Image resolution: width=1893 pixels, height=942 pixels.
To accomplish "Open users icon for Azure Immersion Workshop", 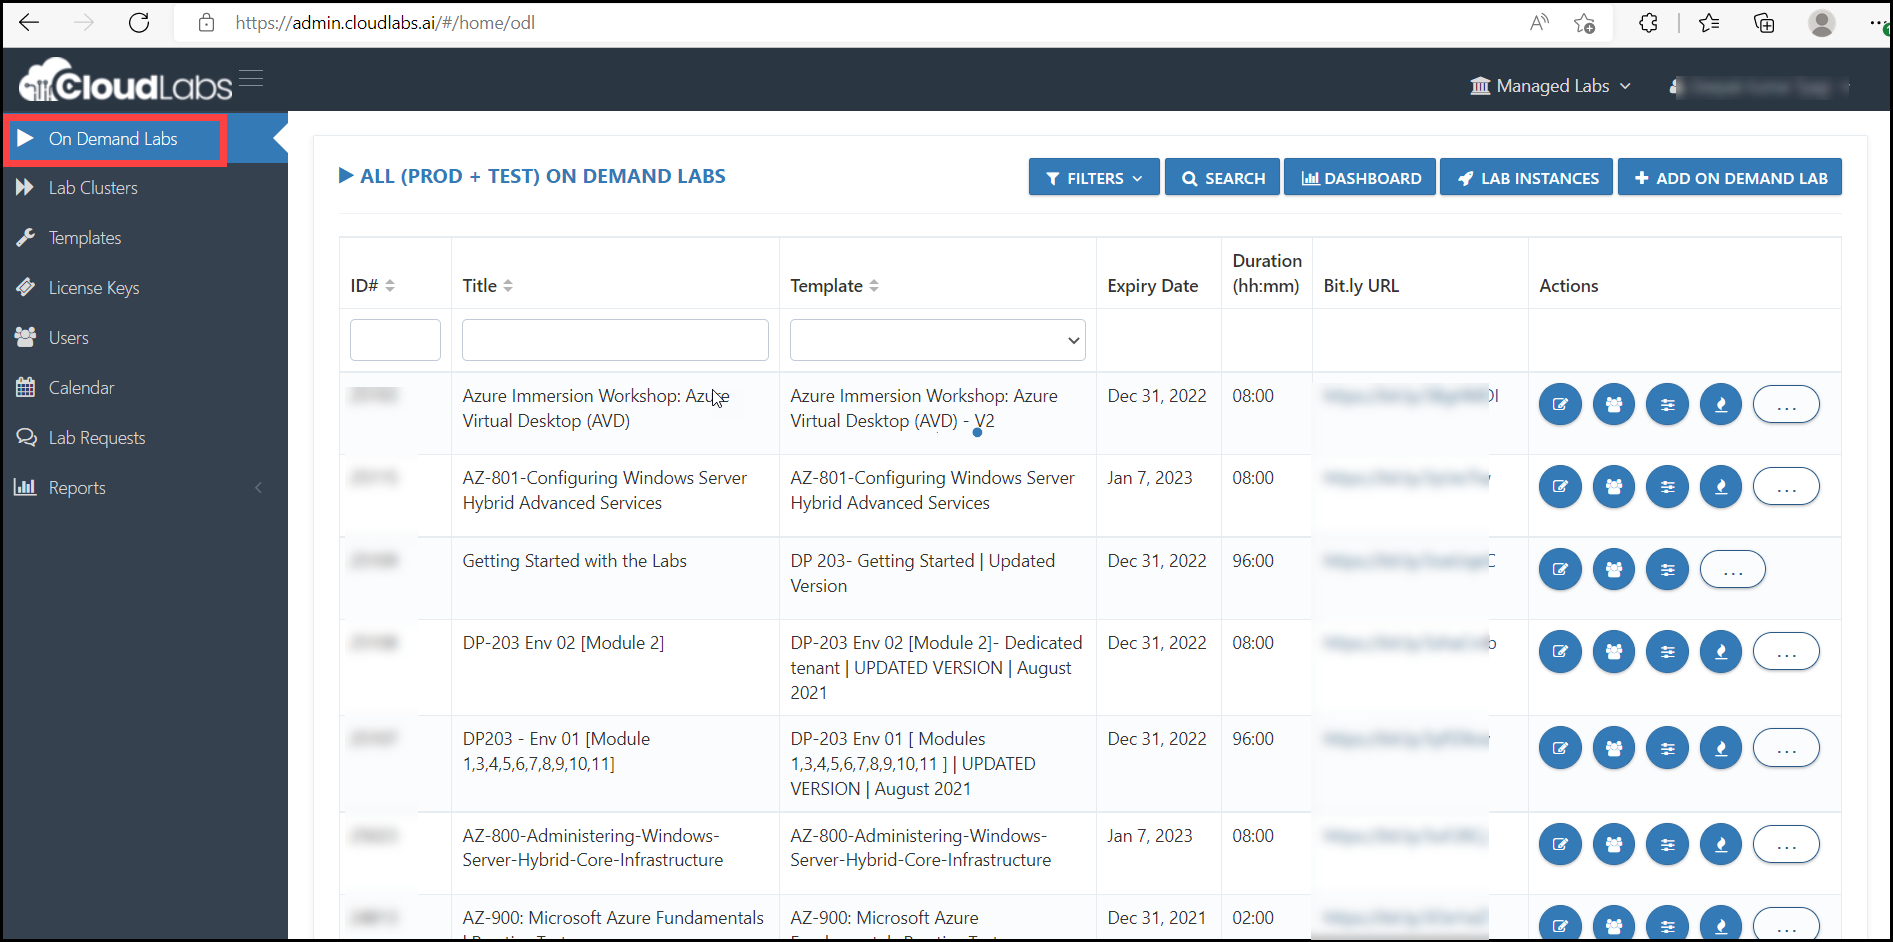I will pyautogui.click(x=1614, y=405).
